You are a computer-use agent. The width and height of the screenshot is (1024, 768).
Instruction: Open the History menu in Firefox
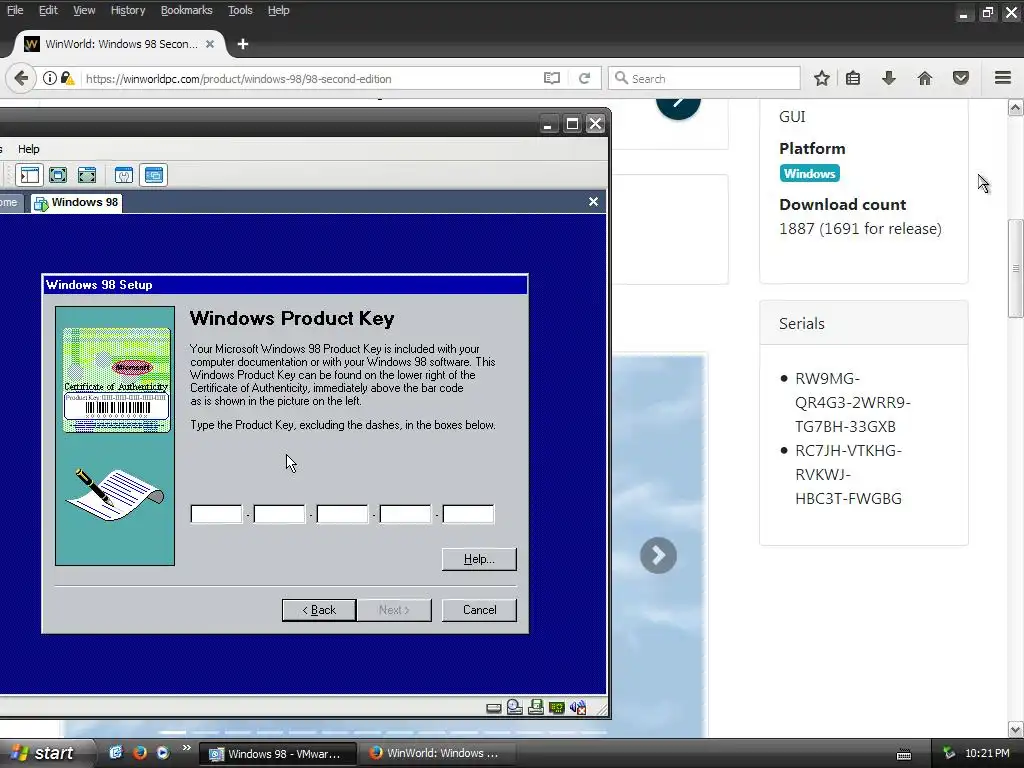click(x=127, y=10)
